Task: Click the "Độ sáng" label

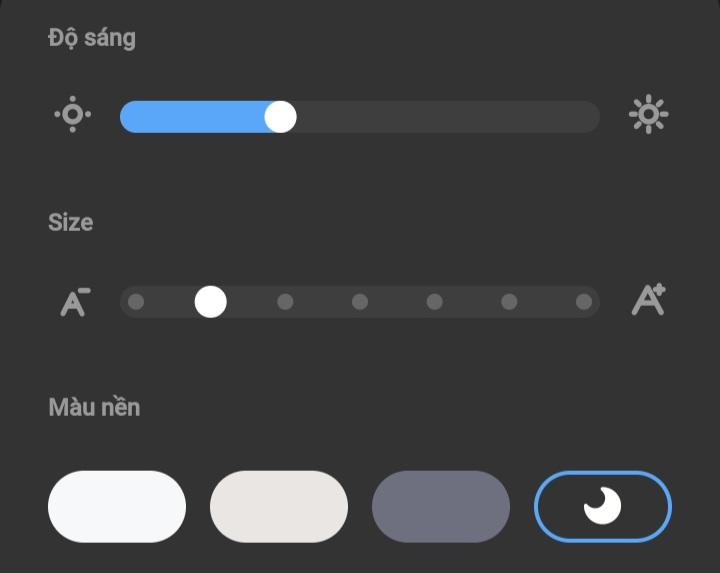Action: pyautogui.click(x=92, y=38)
